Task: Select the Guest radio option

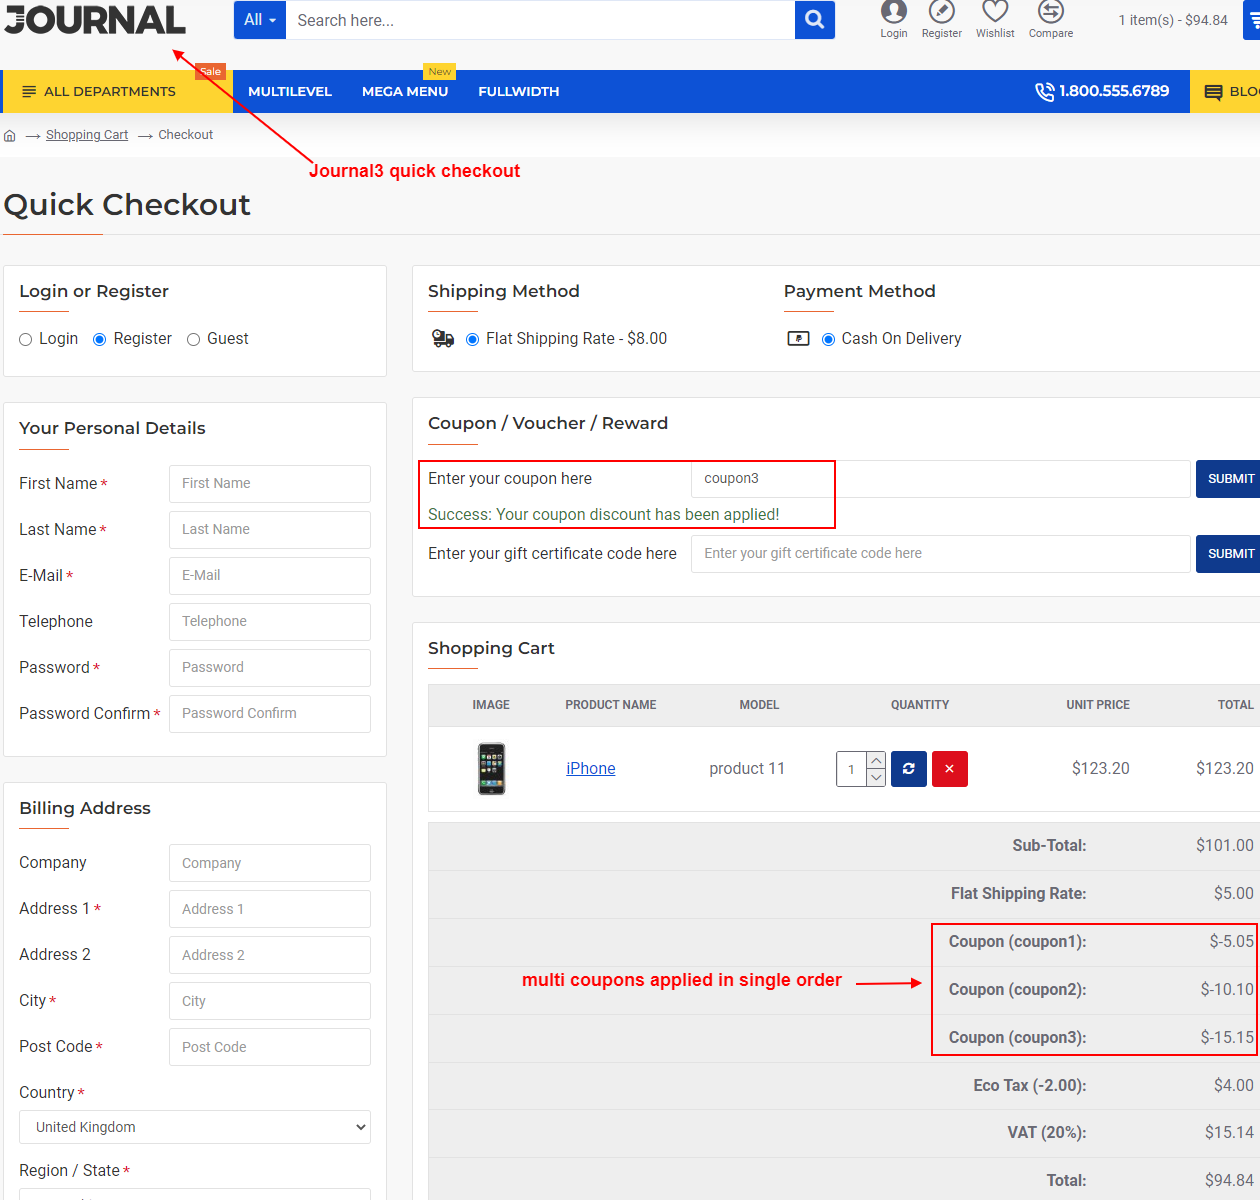Action: pyautogui.click(x=194, y=340)
